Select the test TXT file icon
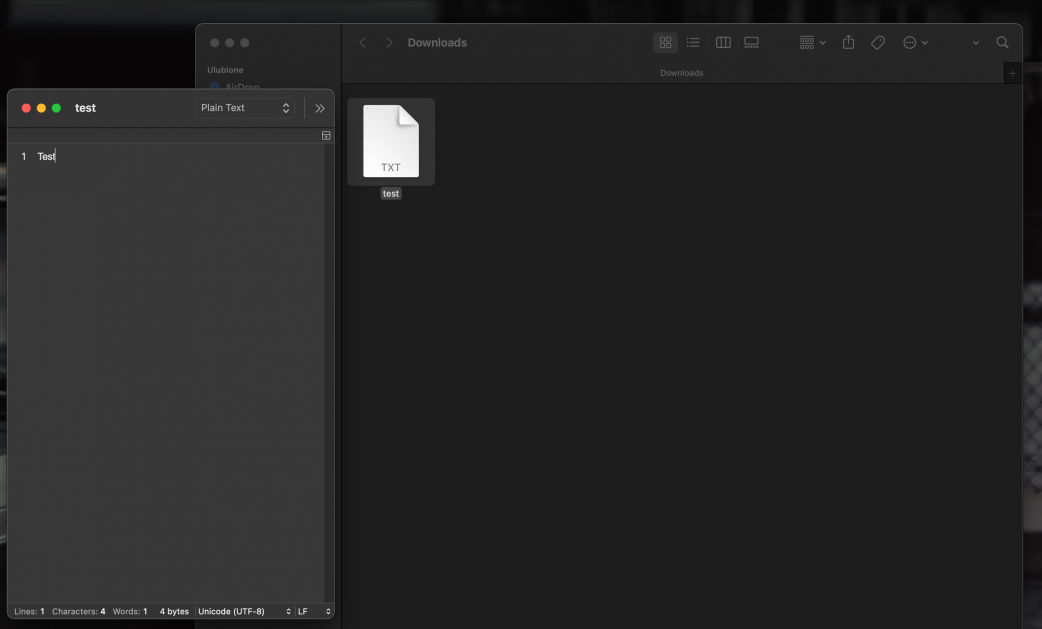 tap(391, 142)
